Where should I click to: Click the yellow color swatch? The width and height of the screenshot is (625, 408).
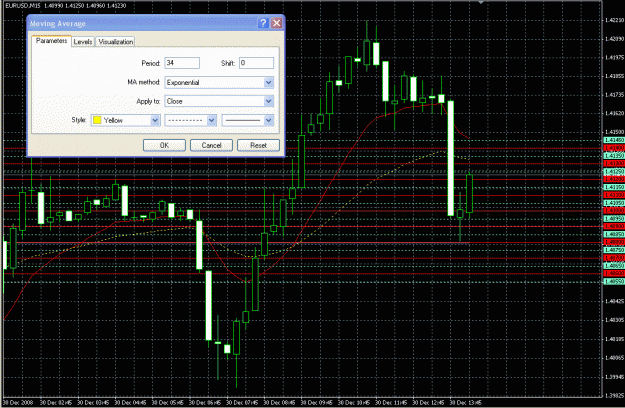(97, 120)
